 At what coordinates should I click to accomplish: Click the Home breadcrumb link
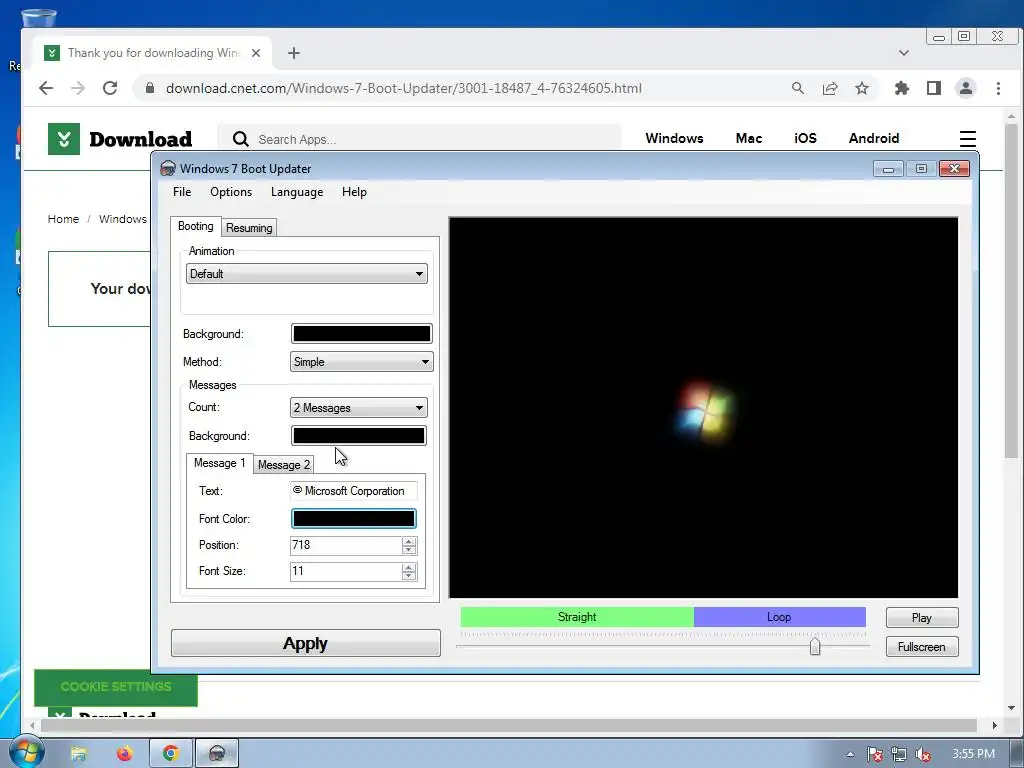click(63, 219)
